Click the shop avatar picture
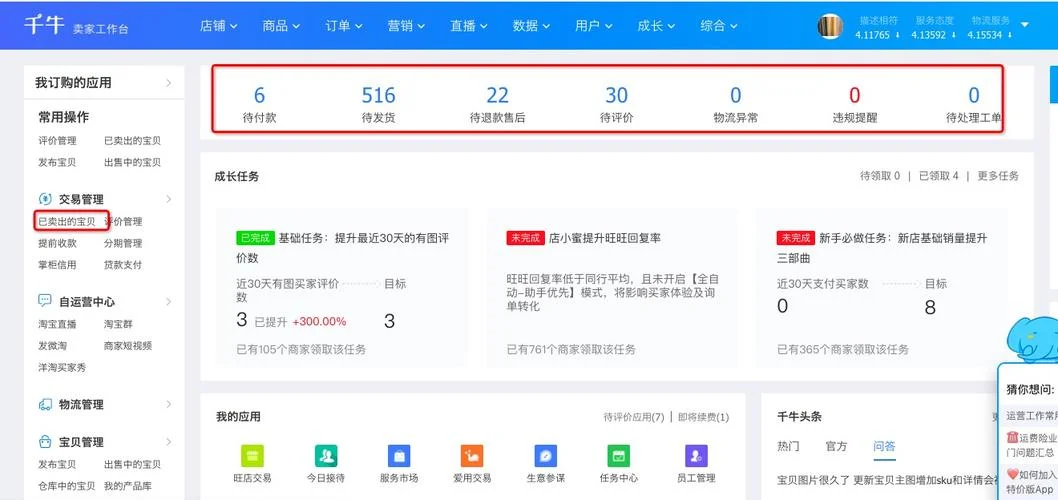 pyautogui.click(x=830, y=26)
